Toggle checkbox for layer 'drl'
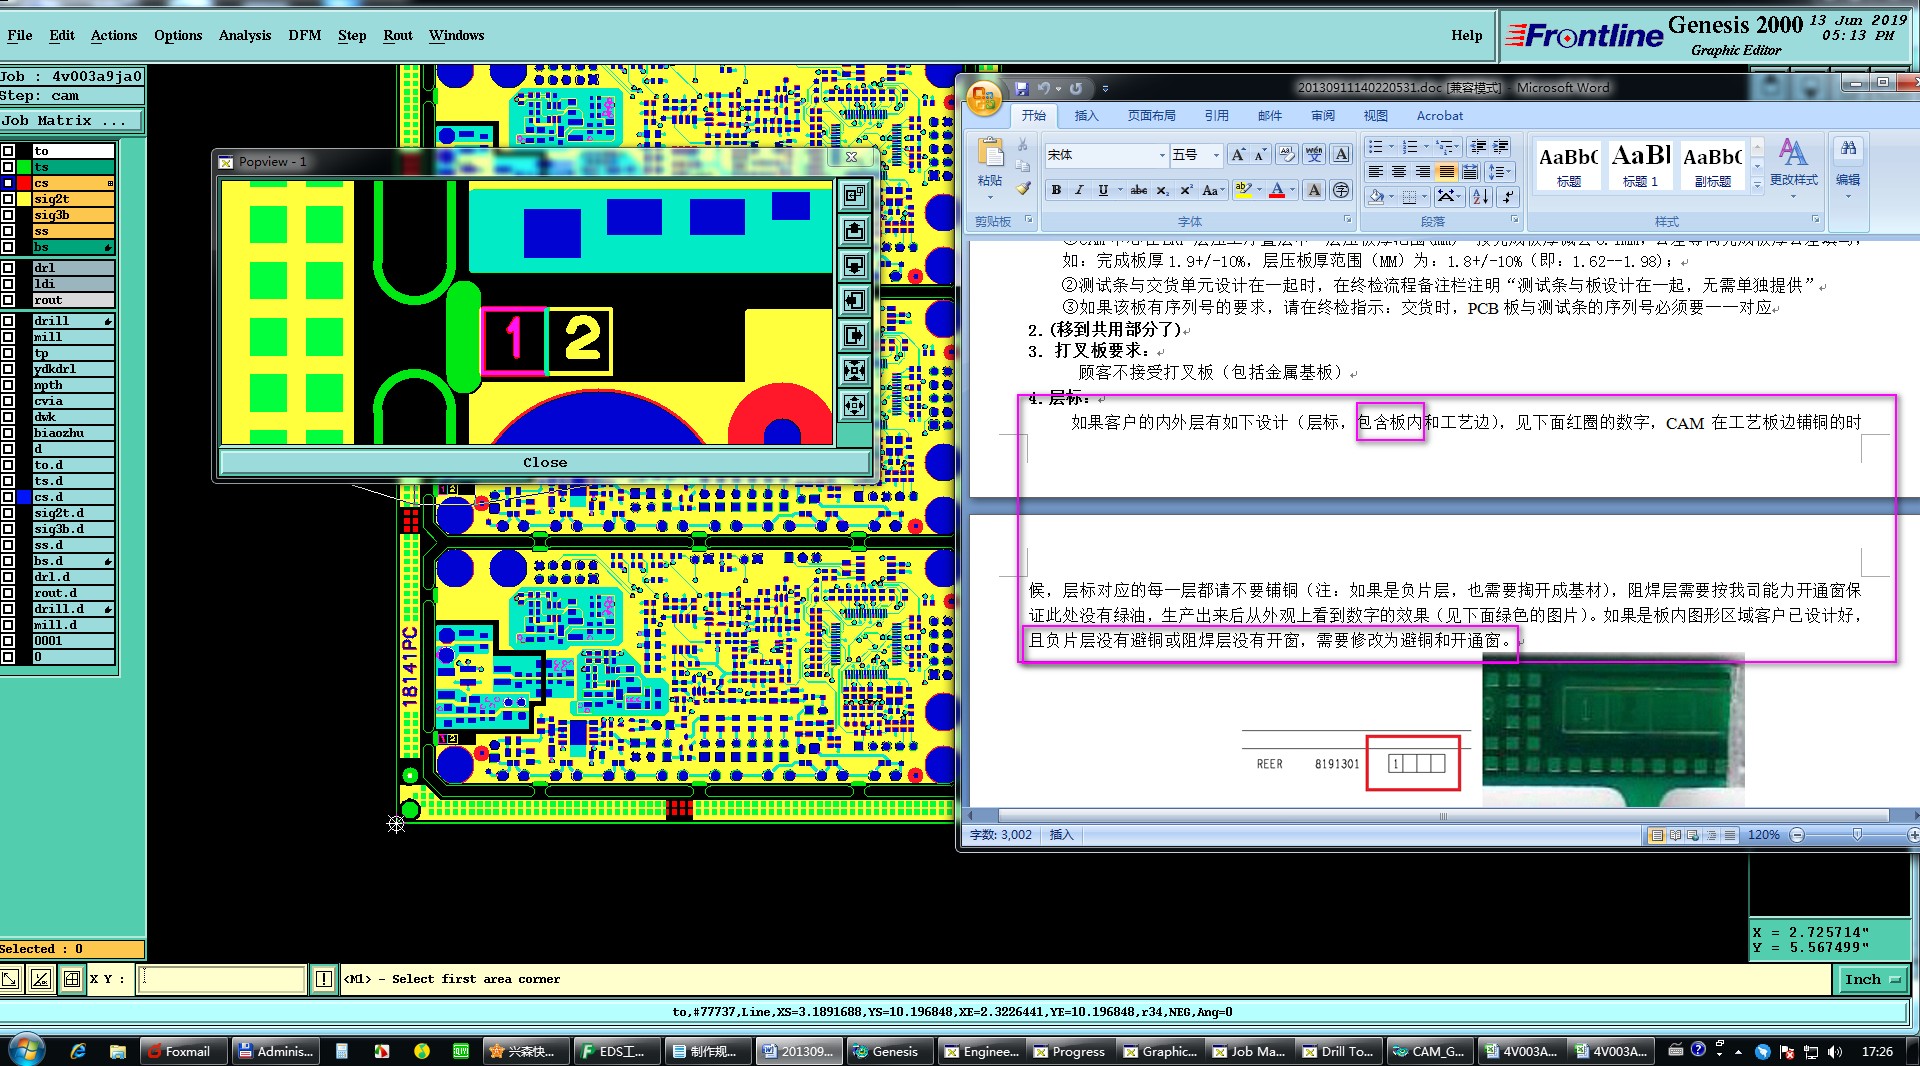The width and height of the screenshot is (1920, 1066). tap(8, 268)
